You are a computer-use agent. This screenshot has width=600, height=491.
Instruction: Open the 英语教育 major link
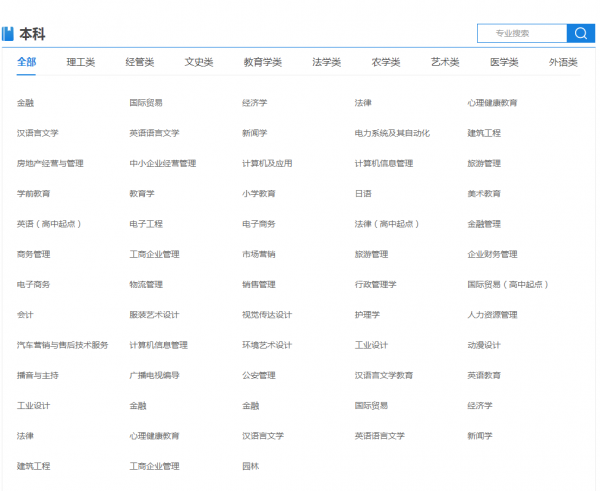pos(484,375)
